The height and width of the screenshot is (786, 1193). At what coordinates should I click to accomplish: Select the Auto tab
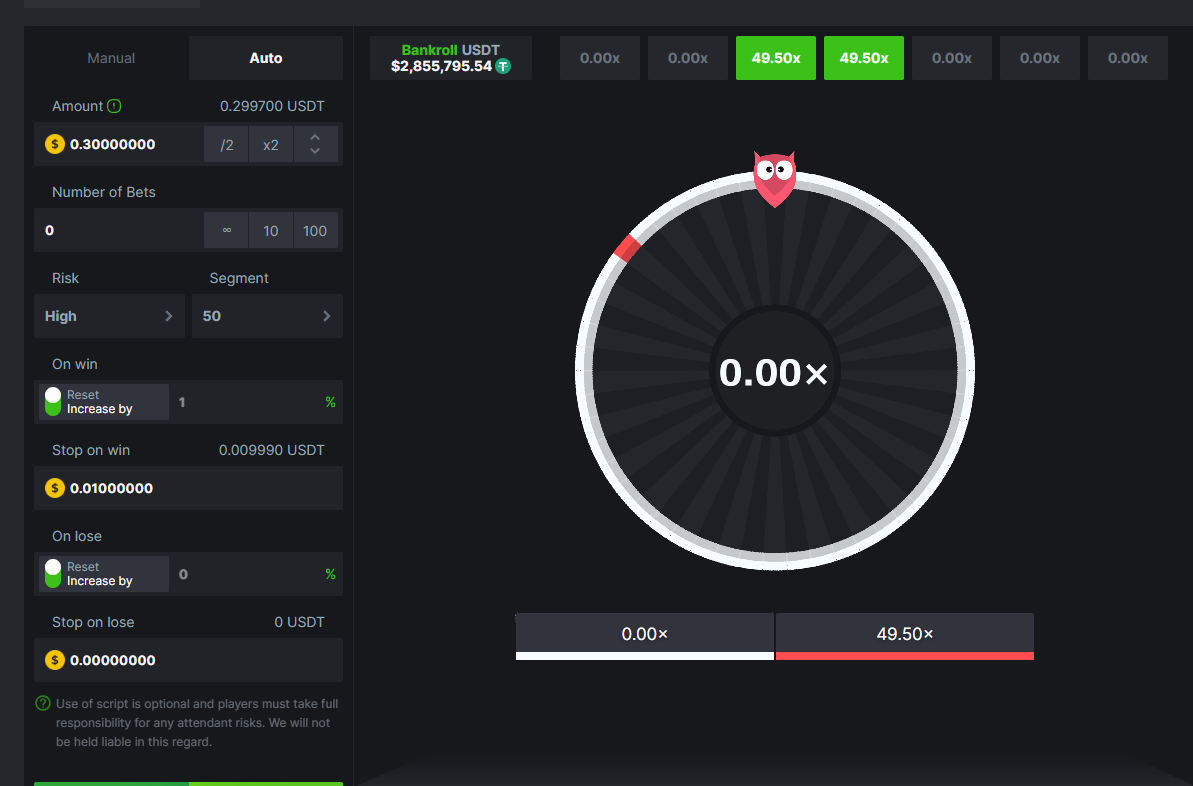click(x=266, y=58)
